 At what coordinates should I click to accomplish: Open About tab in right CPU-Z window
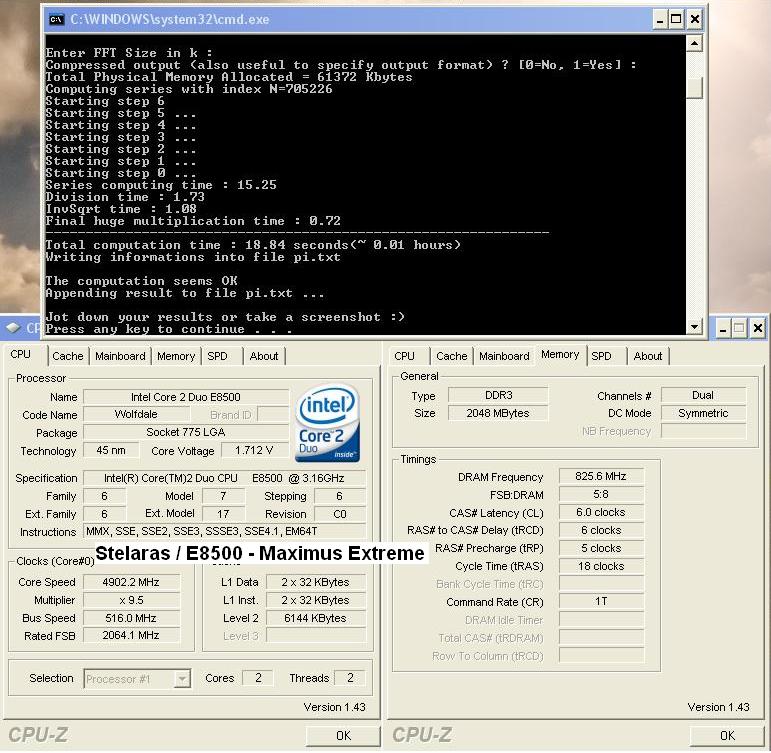click(648, 356)
